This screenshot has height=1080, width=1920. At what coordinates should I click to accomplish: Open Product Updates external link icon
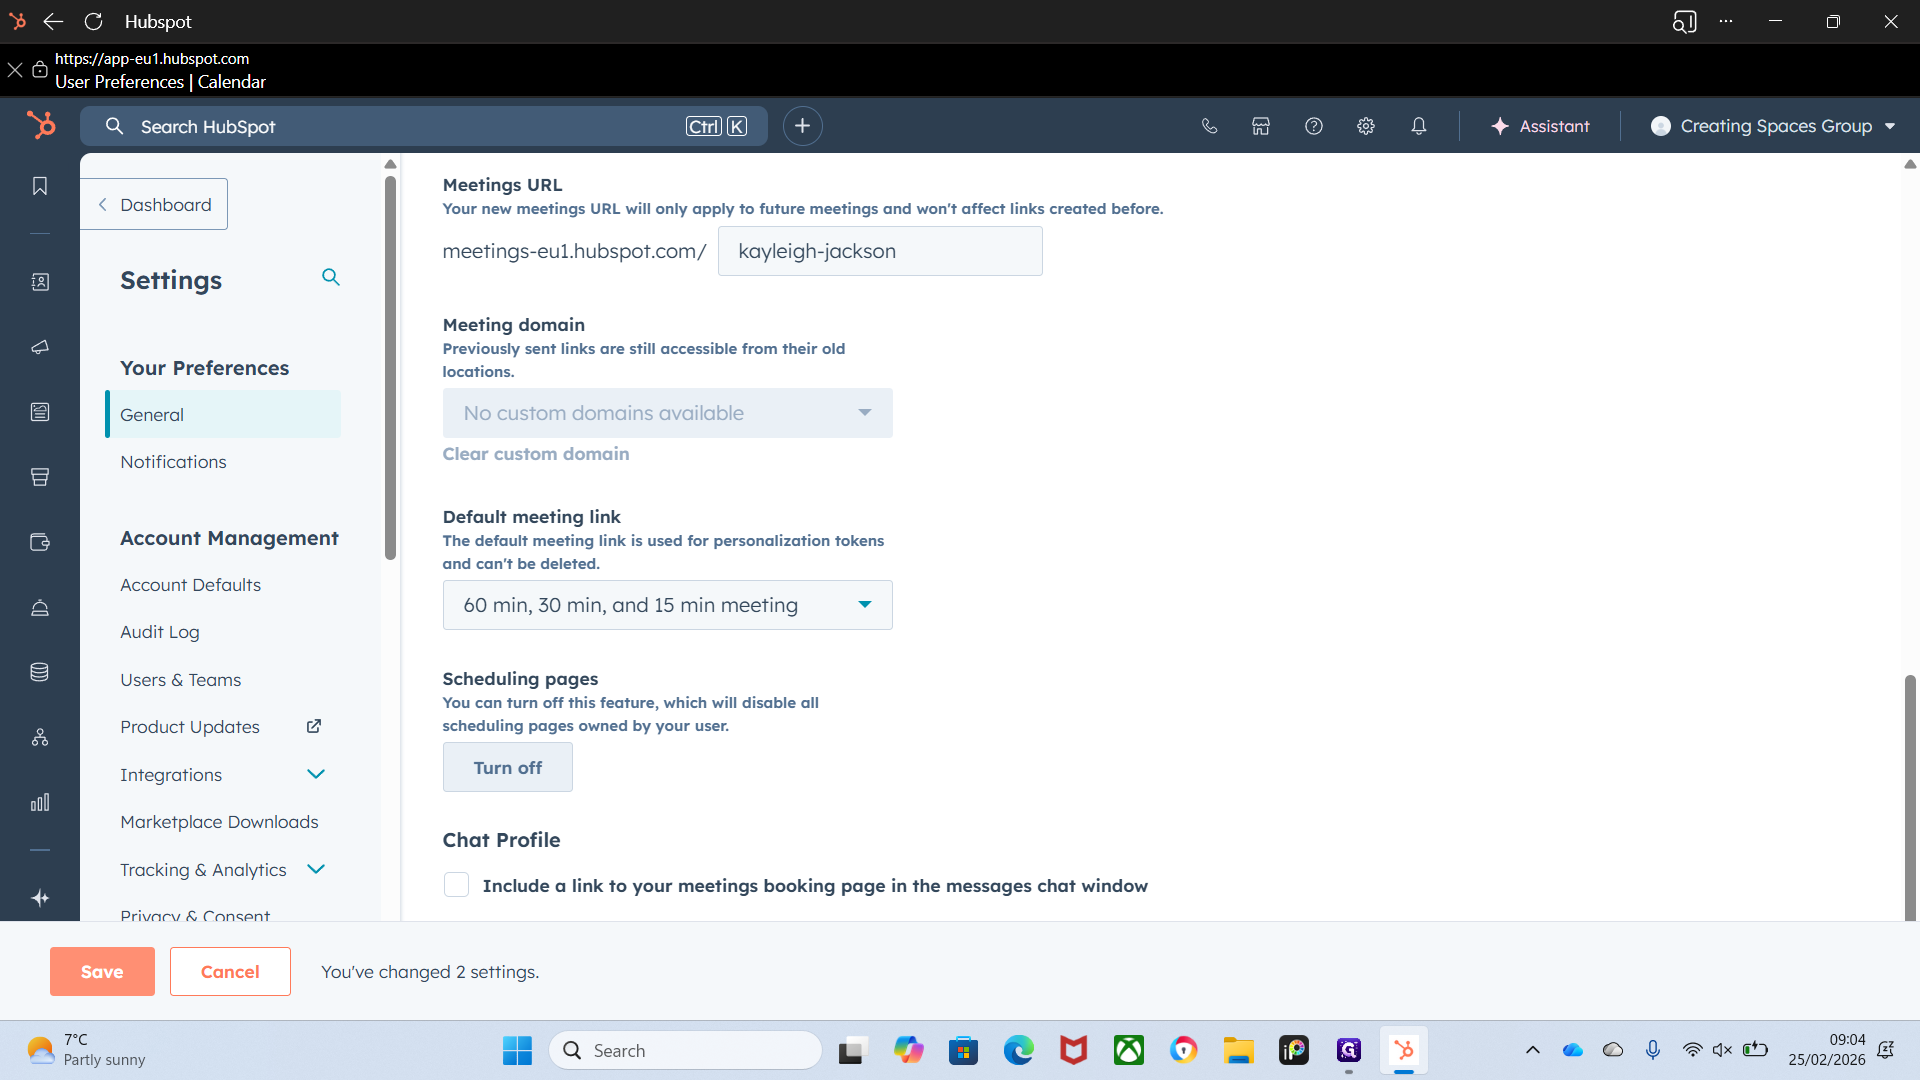(x=314, y=726)
